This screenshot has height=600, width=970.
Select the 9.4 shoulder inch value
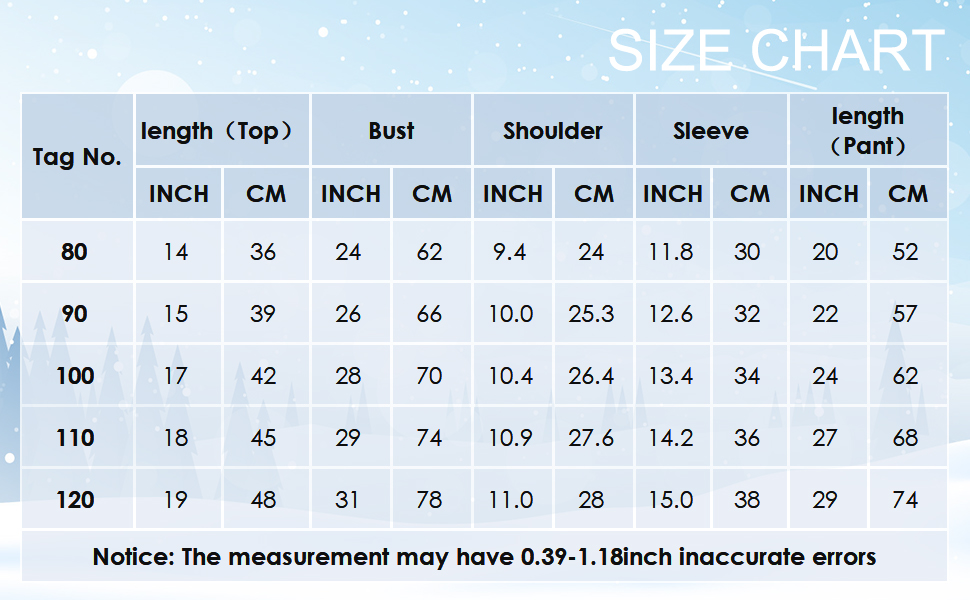click(509, 252)
